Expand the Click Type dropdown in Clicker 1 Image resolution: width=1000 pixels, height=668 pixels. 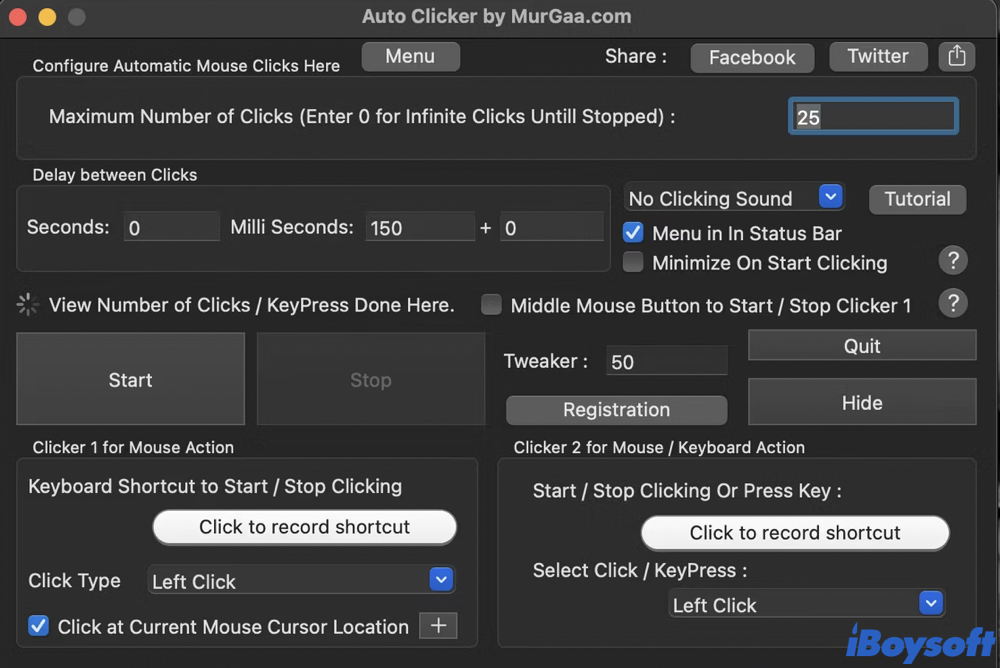tap(302, 580)
